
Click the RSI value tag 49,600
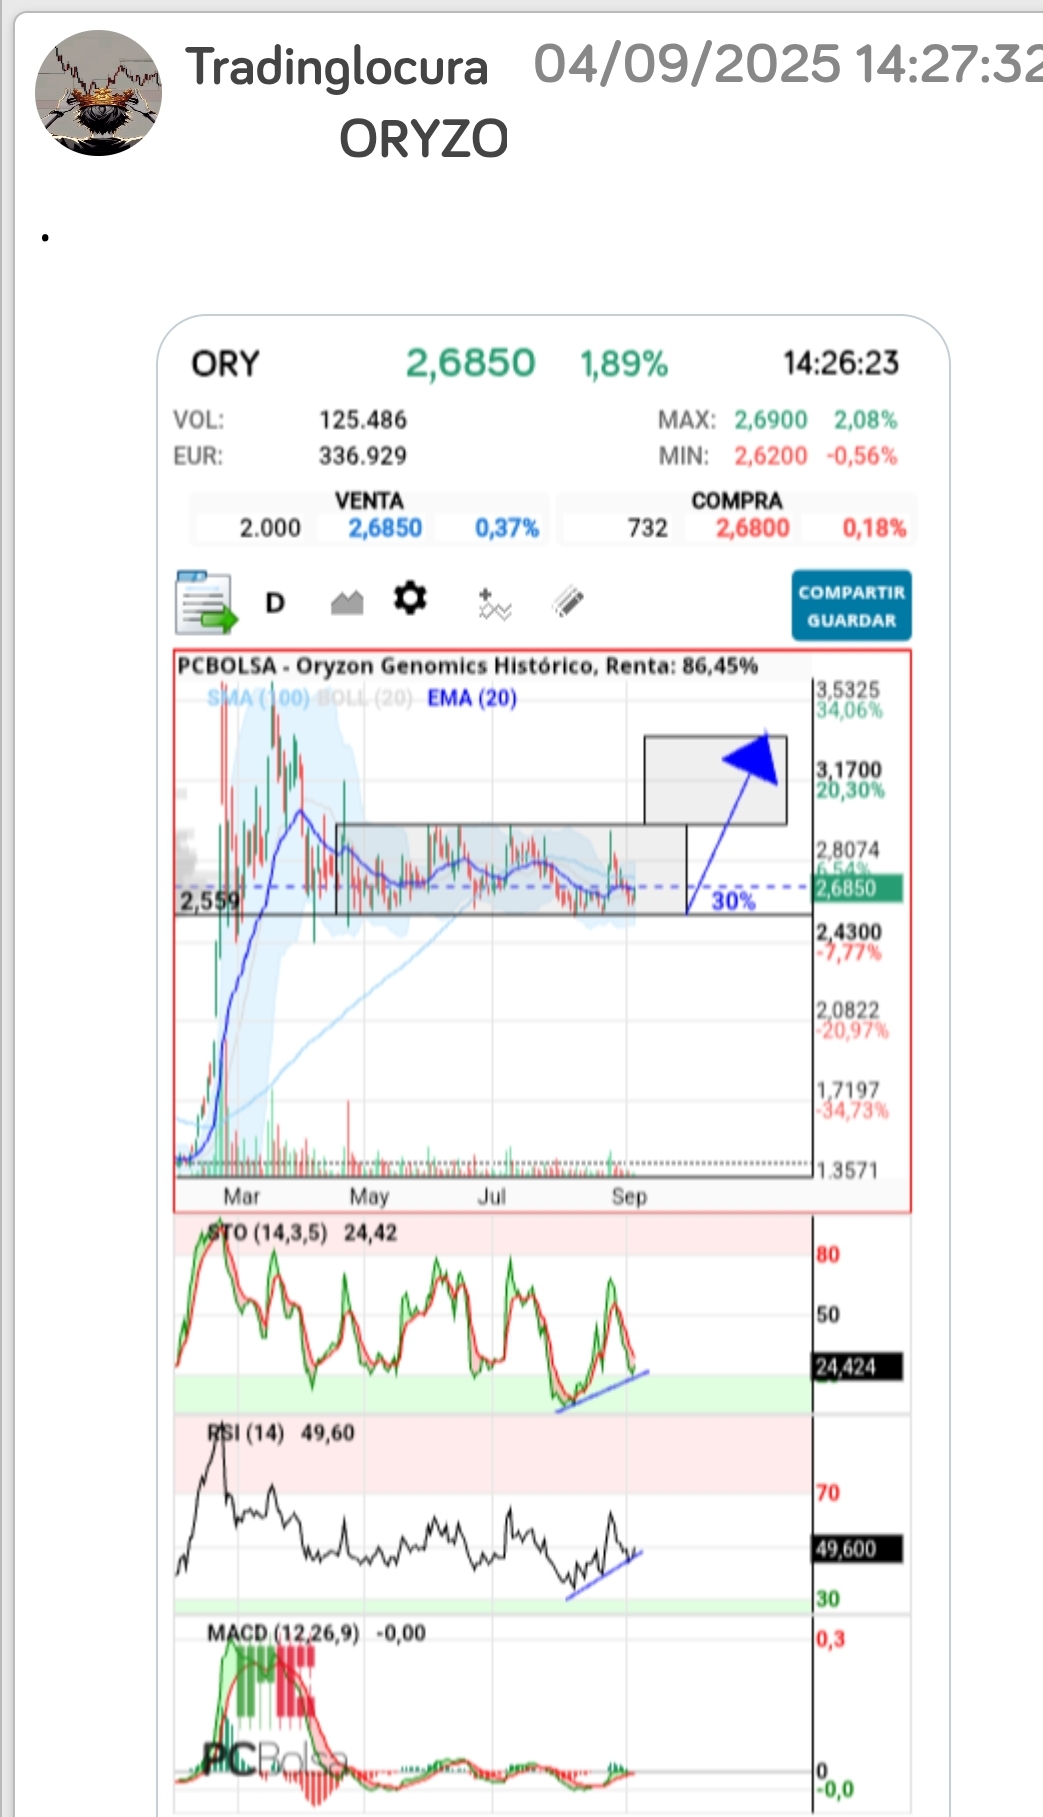click(858, 1549)
